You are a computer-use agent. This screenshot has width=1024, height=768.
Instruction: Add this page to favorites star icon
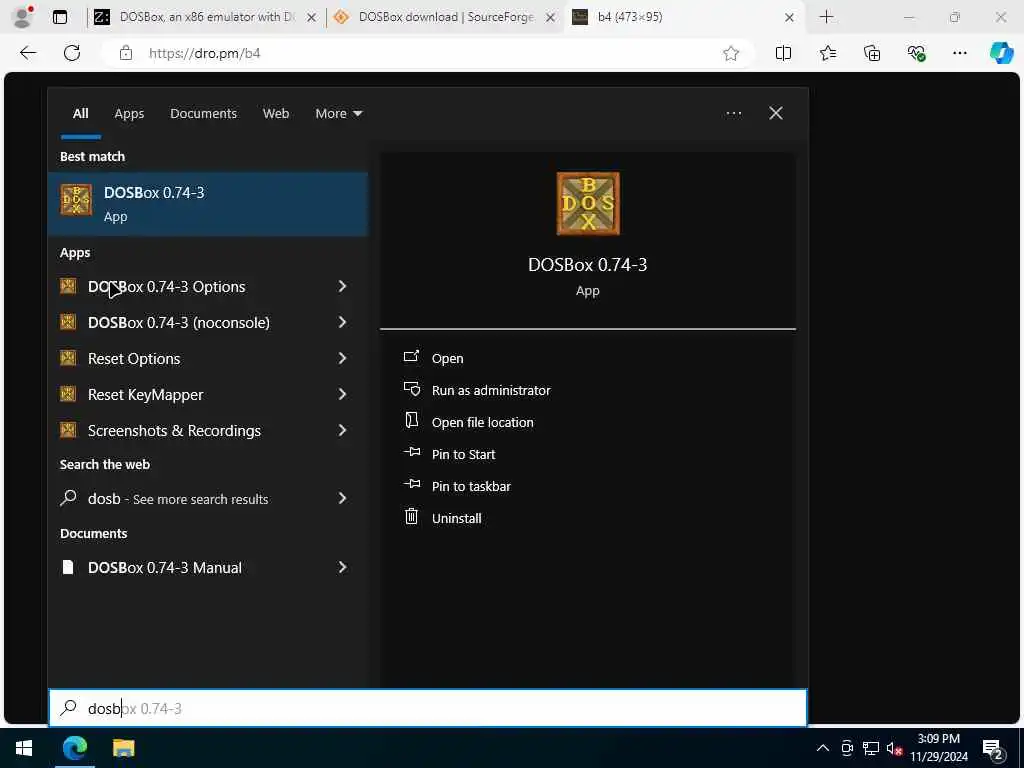pyautogui.click(x=731, y=54)
